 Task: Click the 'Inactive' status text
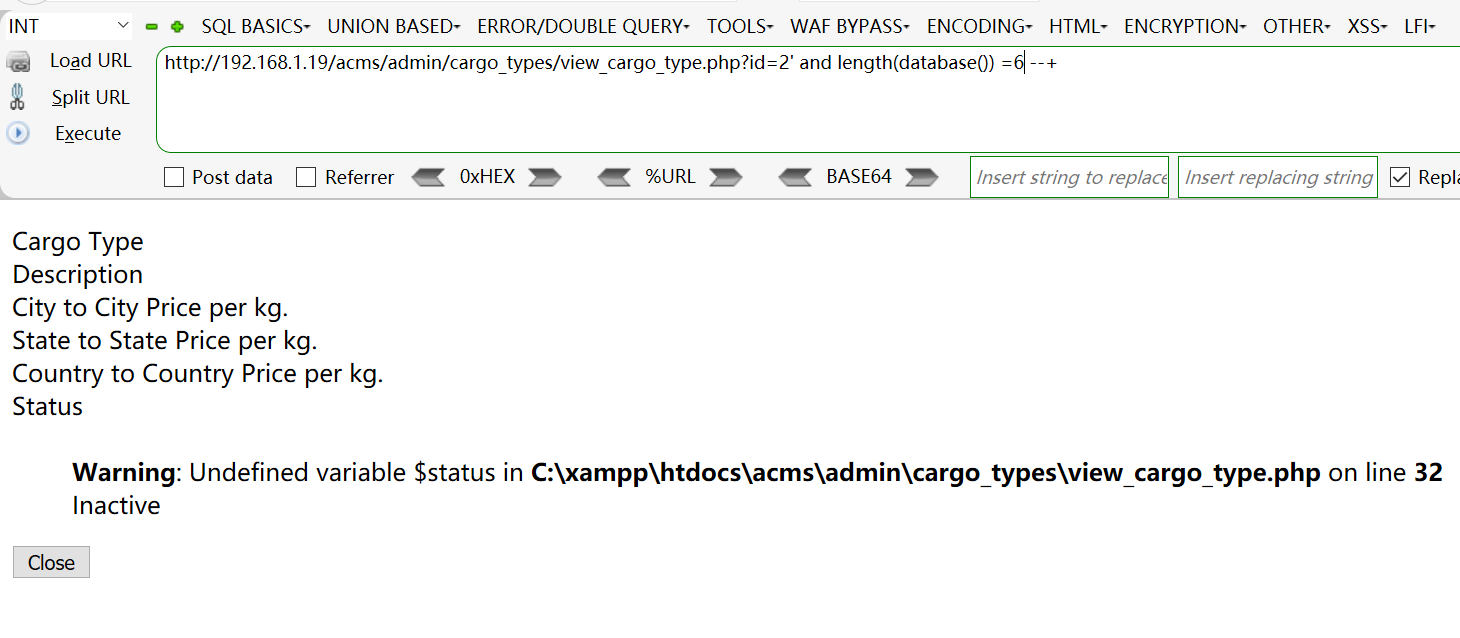pyautogui.click(x=116, y=505)
